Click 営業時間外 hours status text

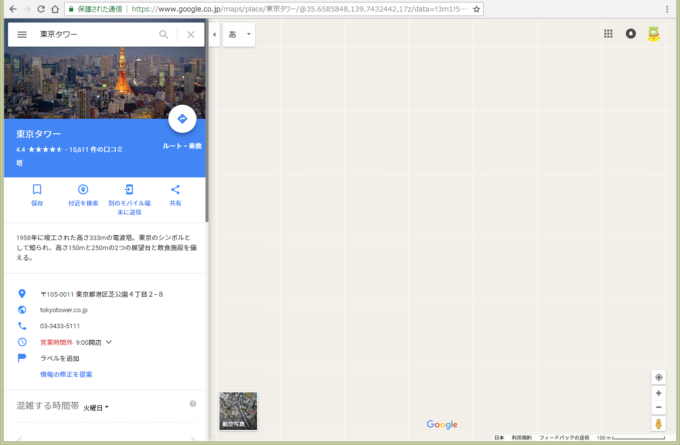coord(56,342)
